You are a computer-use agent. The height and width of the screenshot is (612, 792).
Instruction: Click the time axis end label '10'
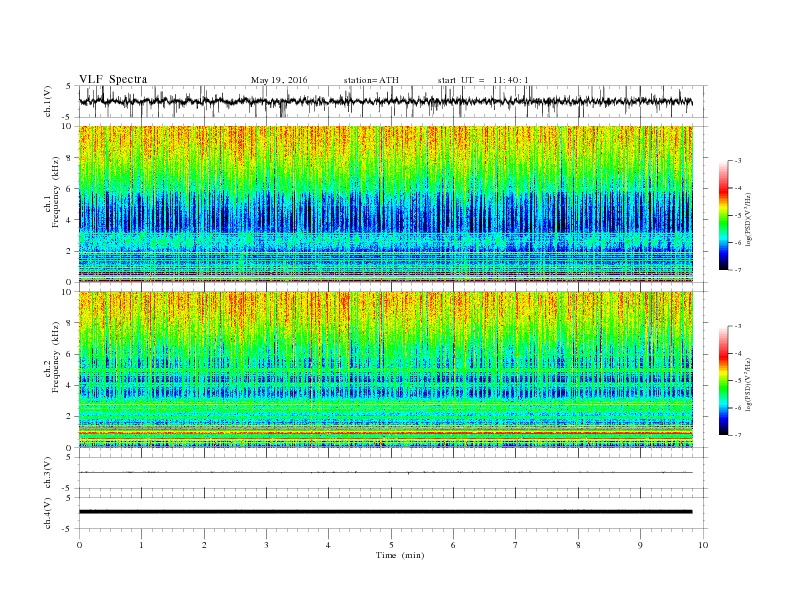click(x=703, y=545)
